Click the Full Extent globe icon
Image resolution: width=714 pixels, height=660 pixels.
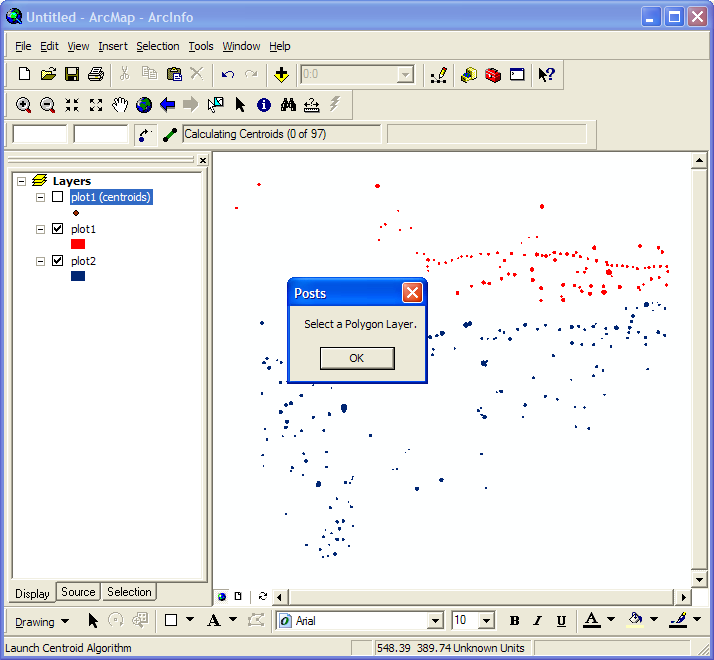(x=144, y=104)
